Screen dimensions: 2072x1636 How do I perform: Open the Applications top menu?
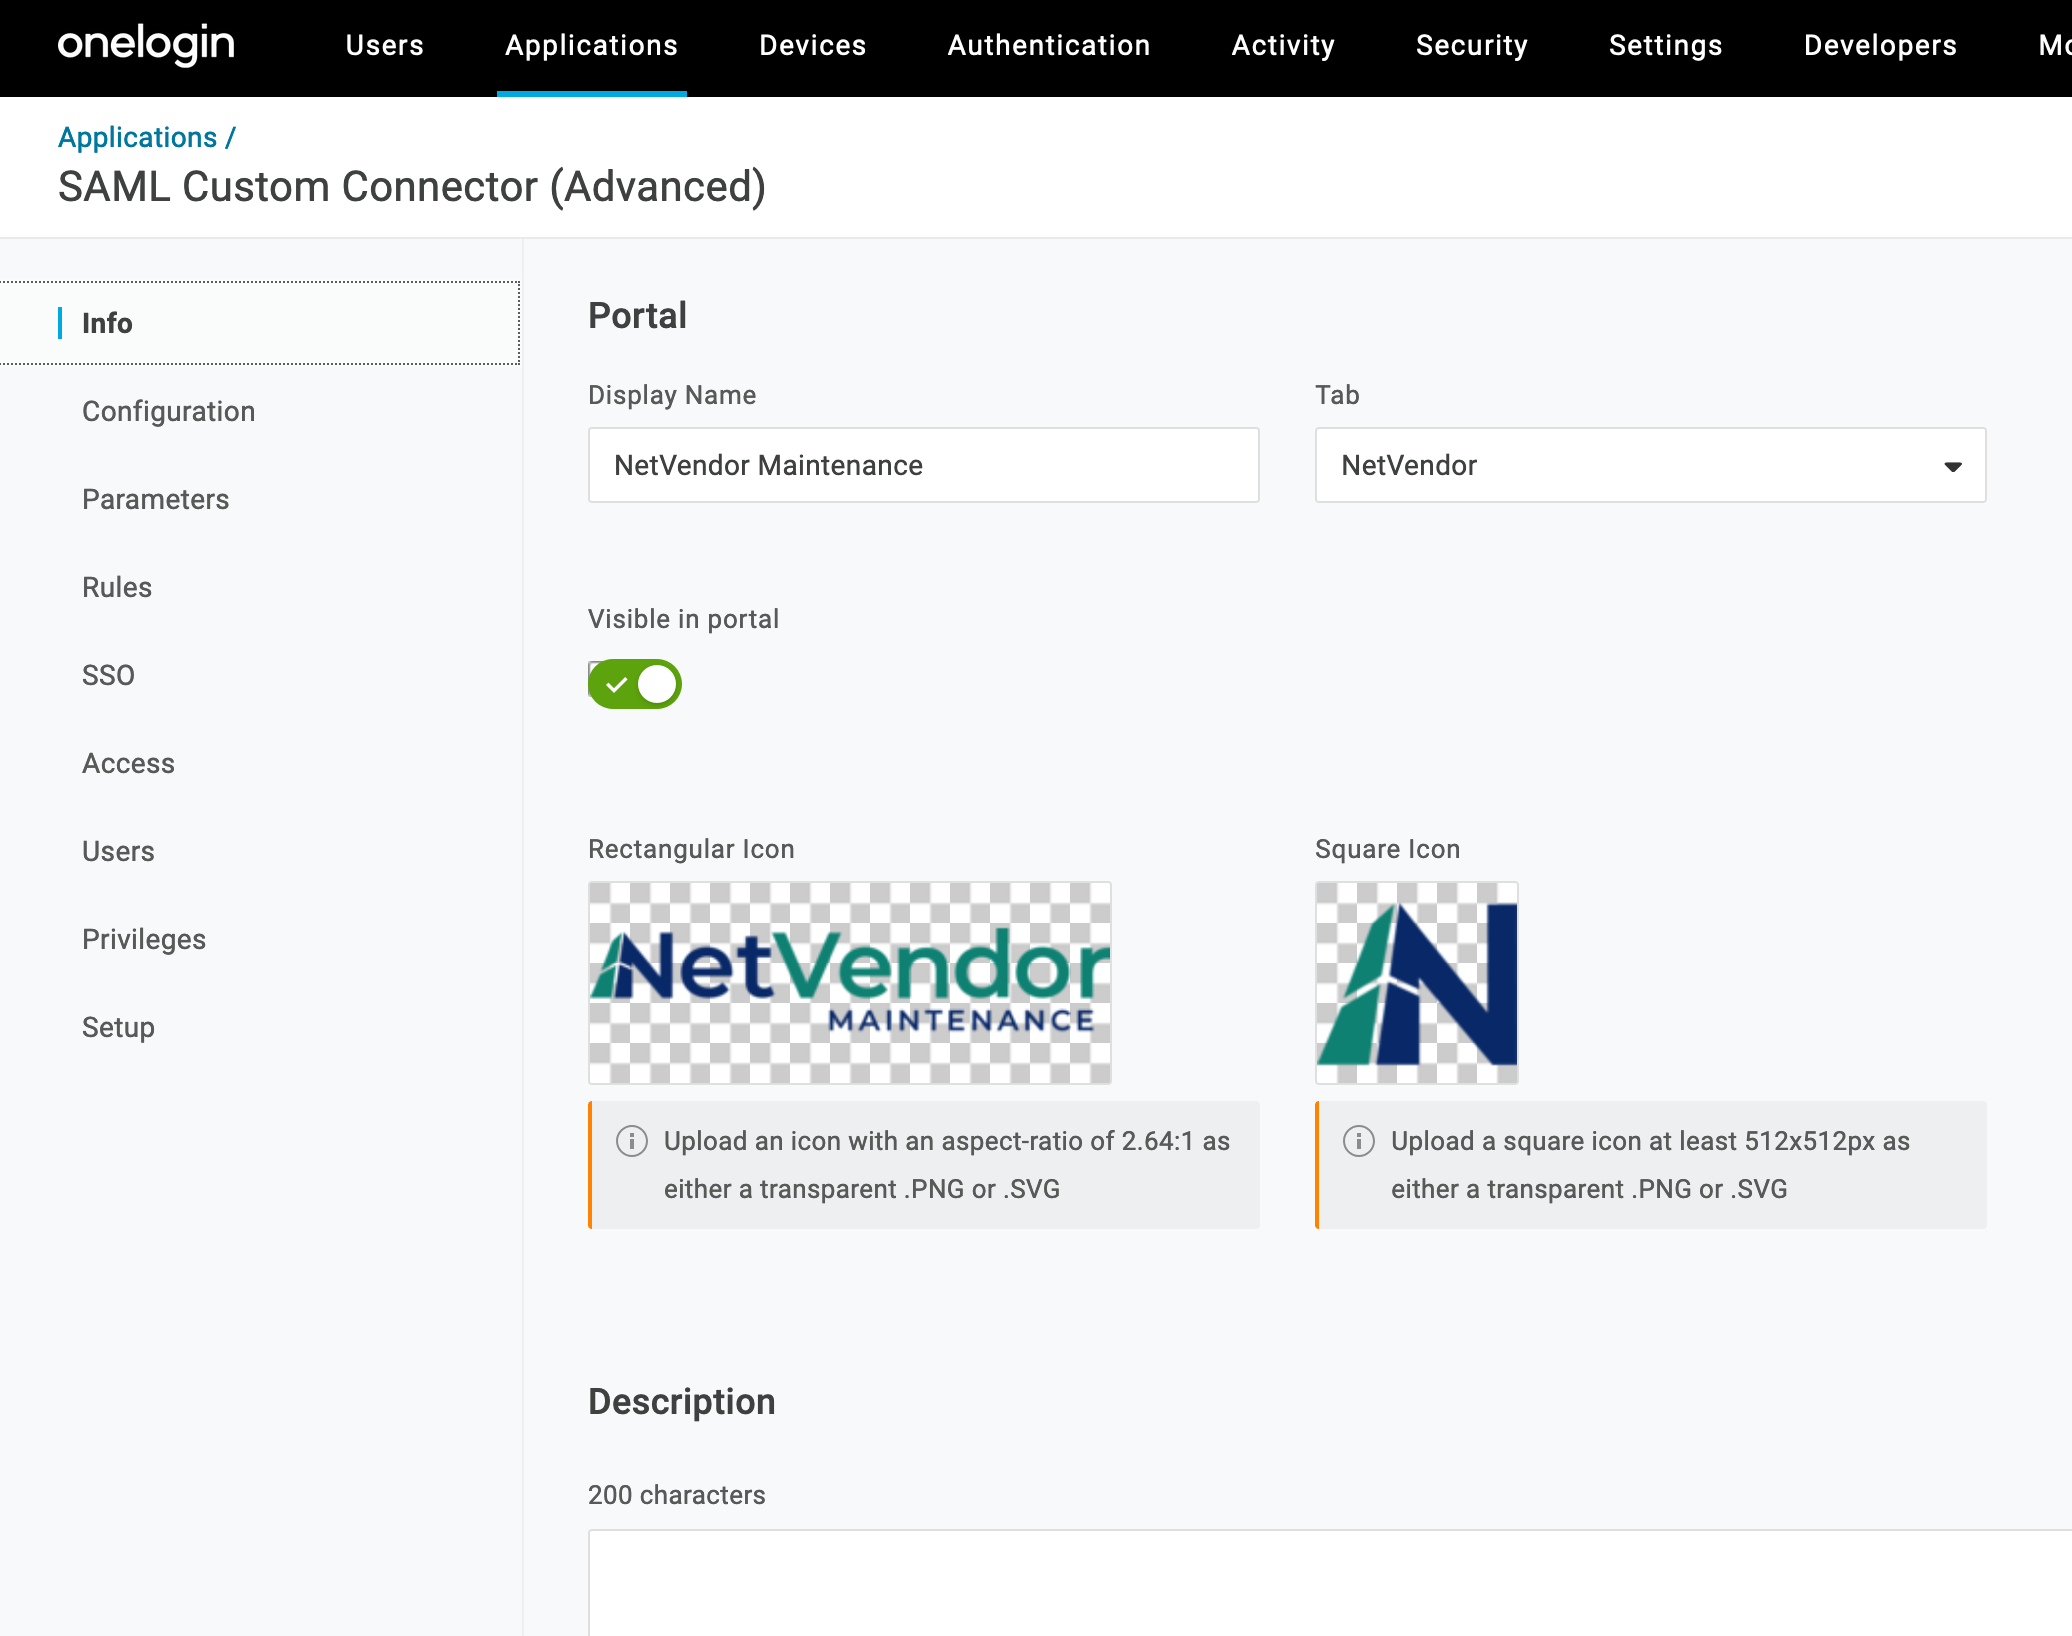point(591,46)
